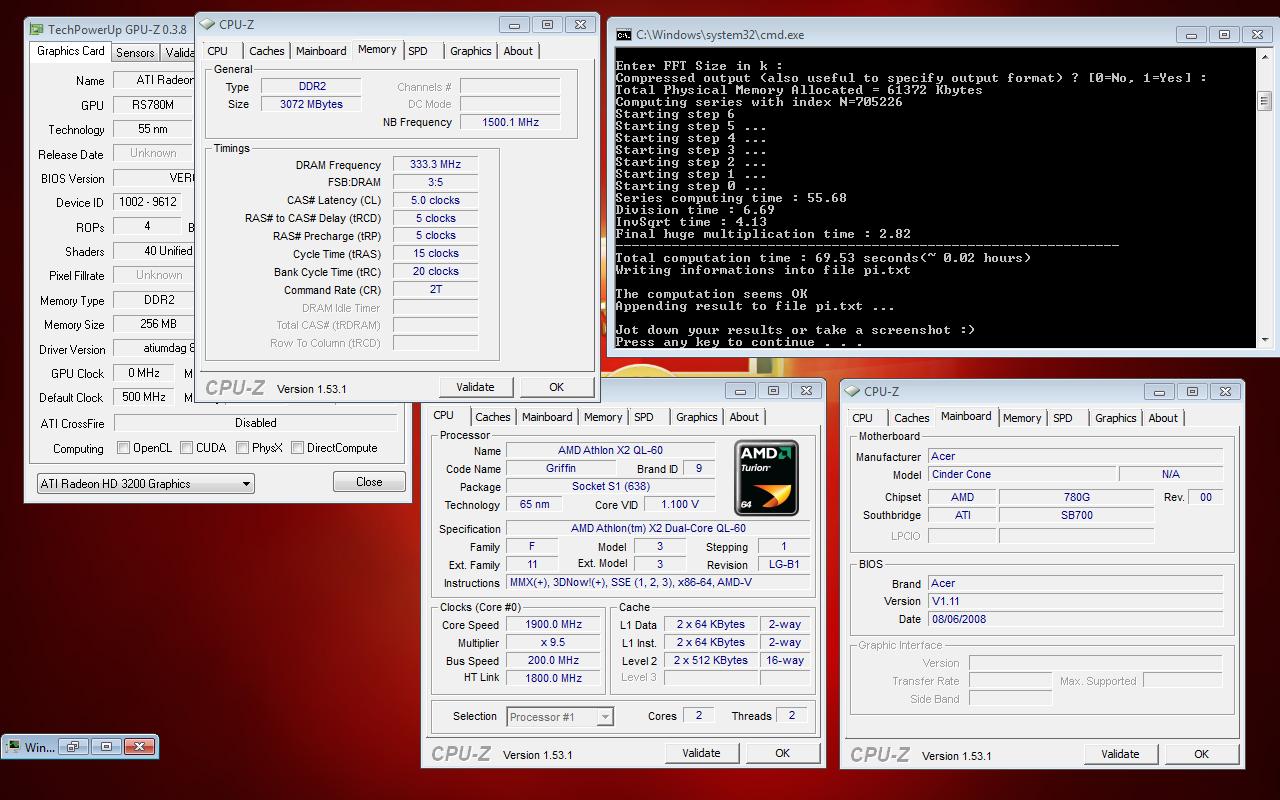The image size is (1280, 800).
Task: Click the minimized Win... window icon
Action: [x=14, y=747]
